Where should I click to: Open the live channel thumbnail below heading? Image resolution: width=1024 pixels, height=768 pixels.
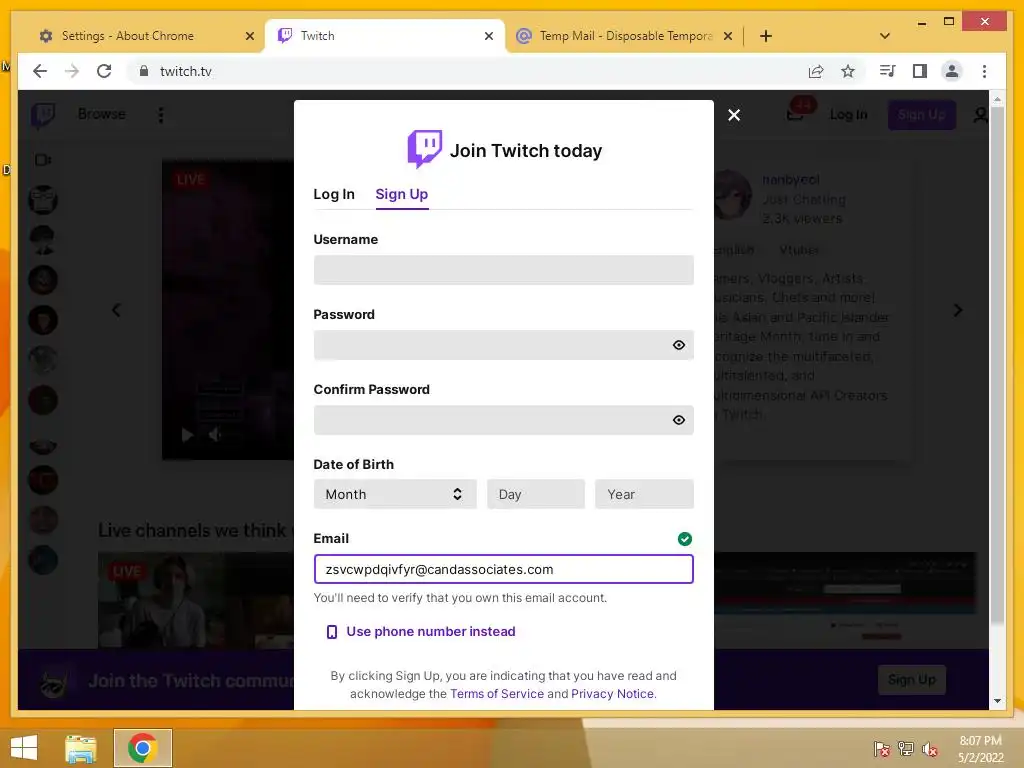[x=196, y=600]
